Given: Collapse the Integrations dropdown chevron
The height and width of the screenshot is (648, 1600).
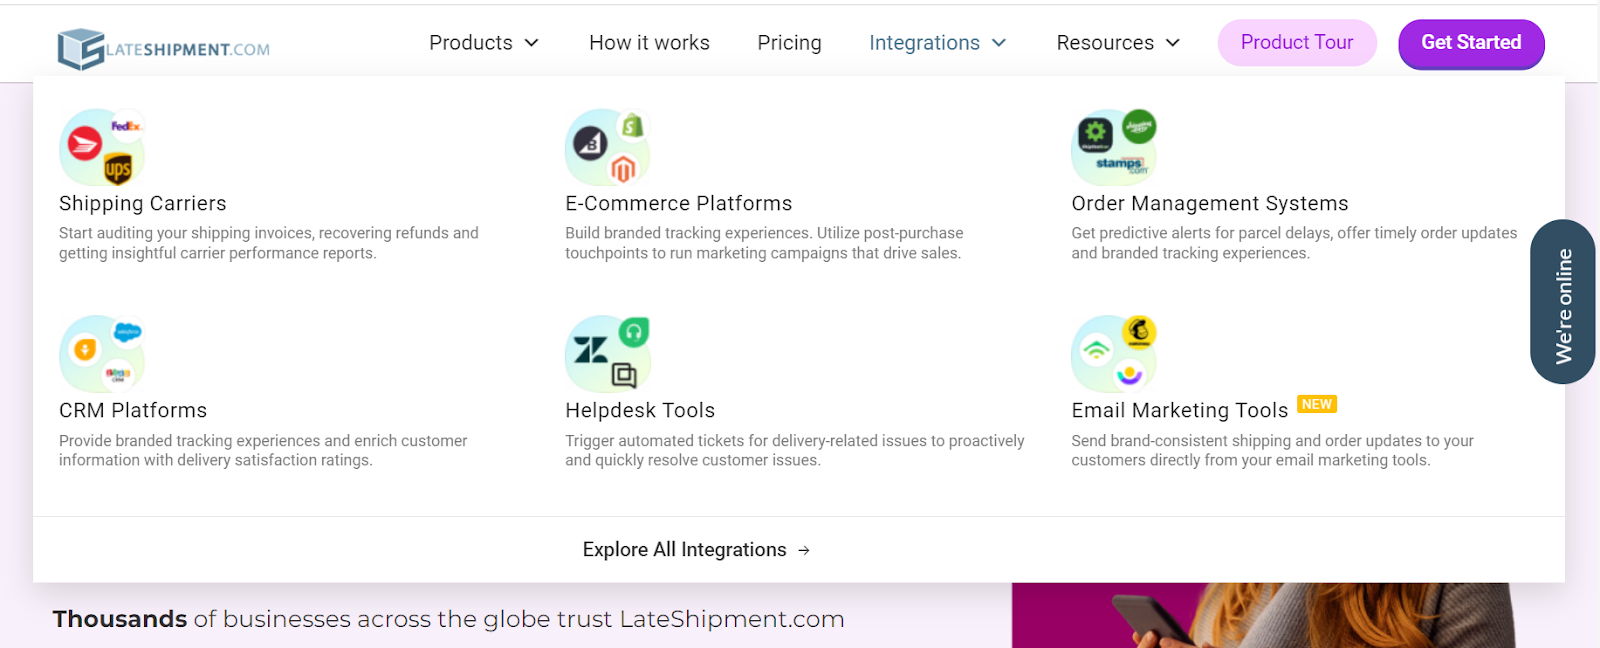Looking at the screenshot, I should pyautogui.click(x=999, y=43).
